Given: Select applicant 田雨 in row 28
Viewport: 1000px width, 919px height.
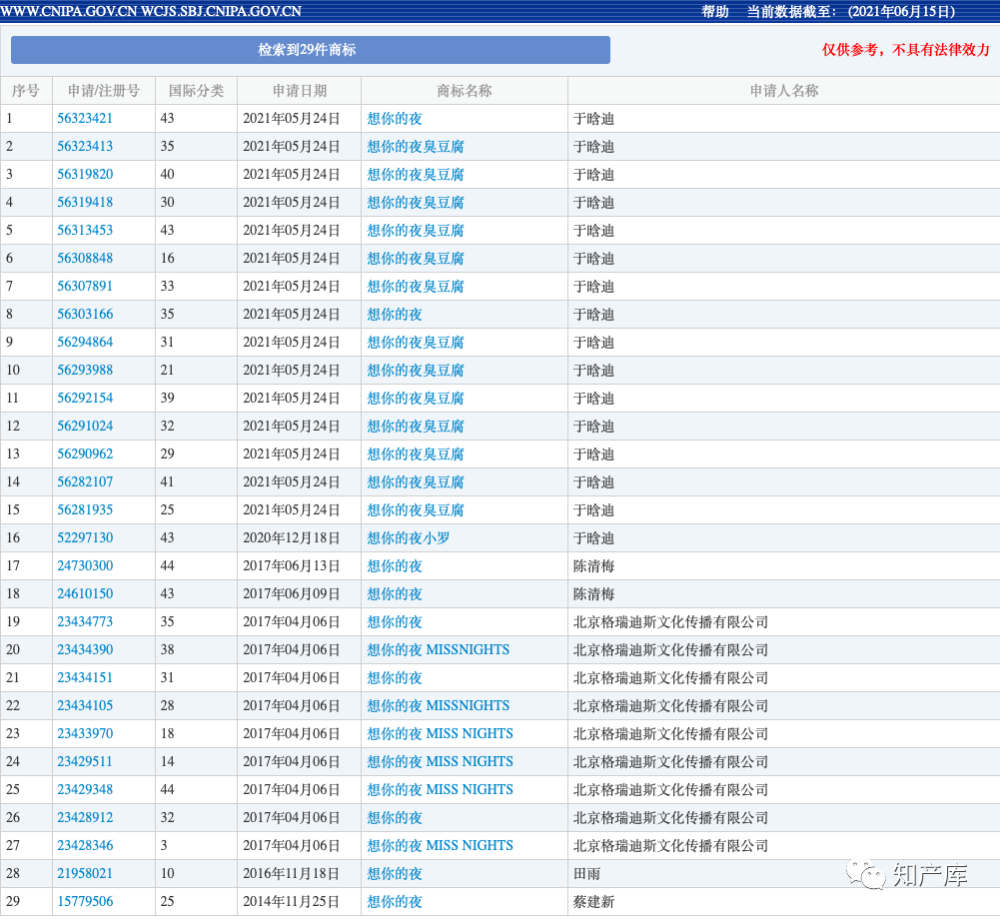Looking at the screenshot, I should [x=587, y=874].
